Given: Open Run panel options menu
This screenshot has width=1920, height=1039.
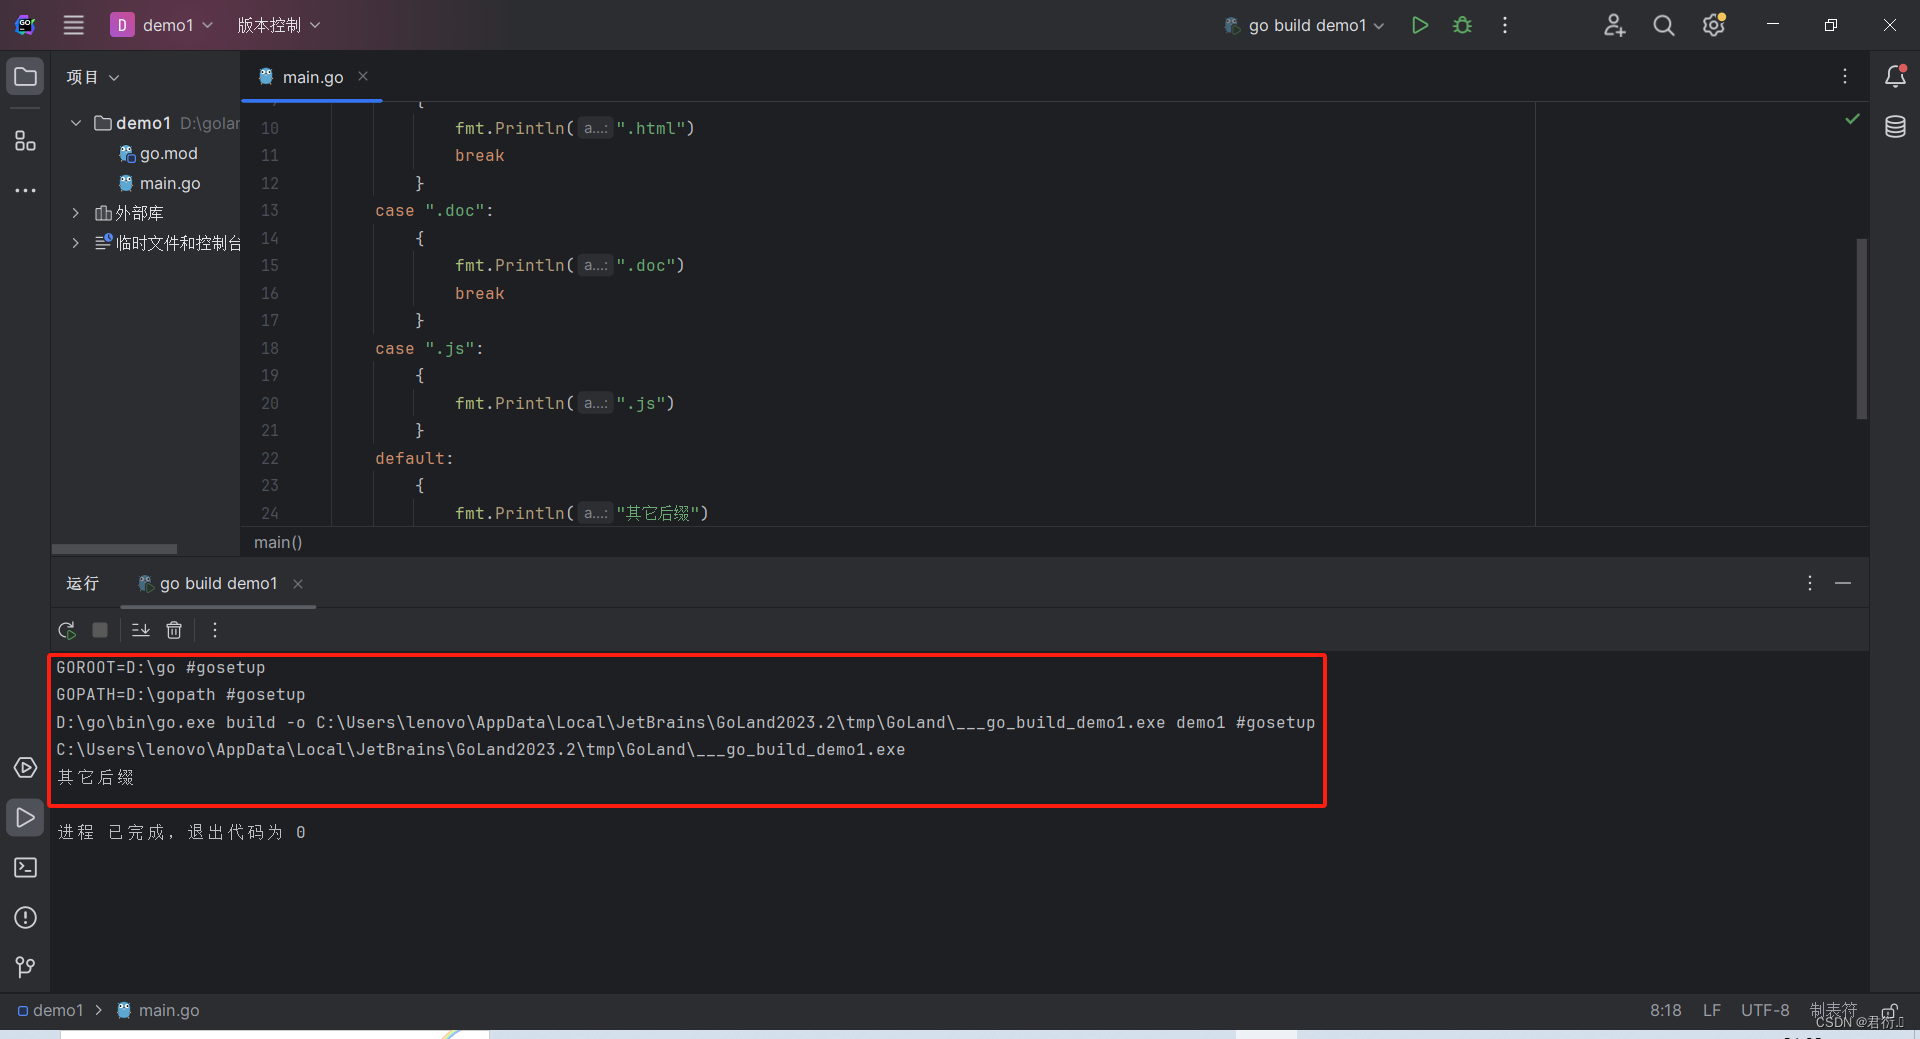Looking at the screenshot, I should (1810, 583).
